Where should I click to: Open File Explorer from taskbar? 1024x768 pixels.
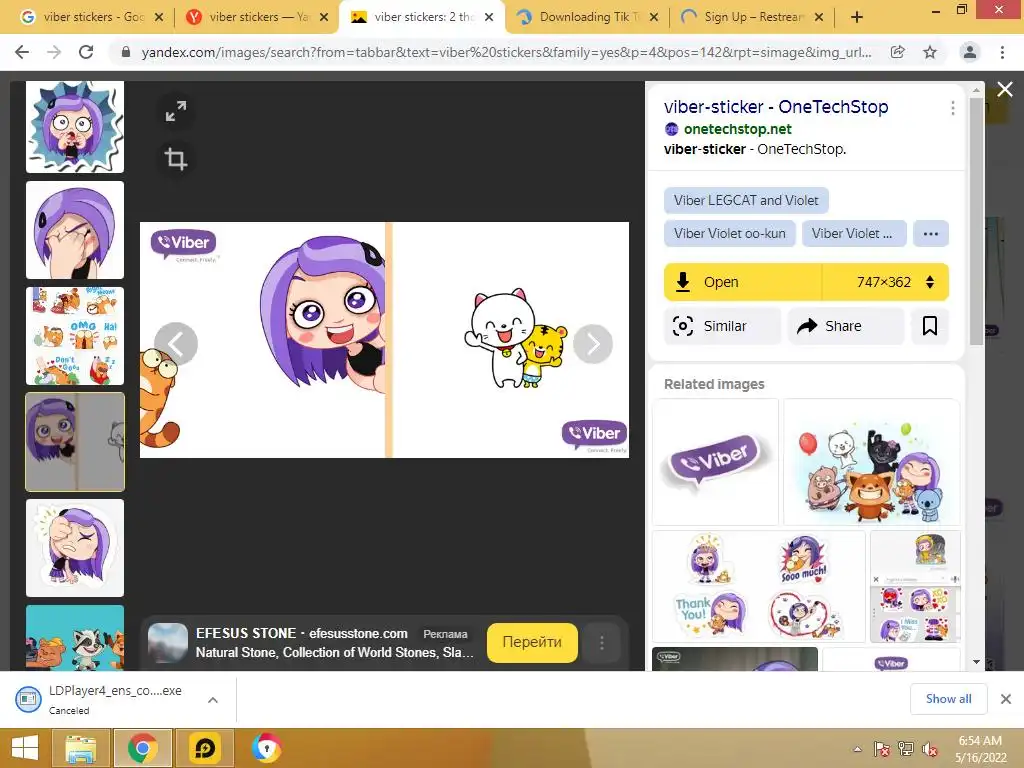[81, 748]
